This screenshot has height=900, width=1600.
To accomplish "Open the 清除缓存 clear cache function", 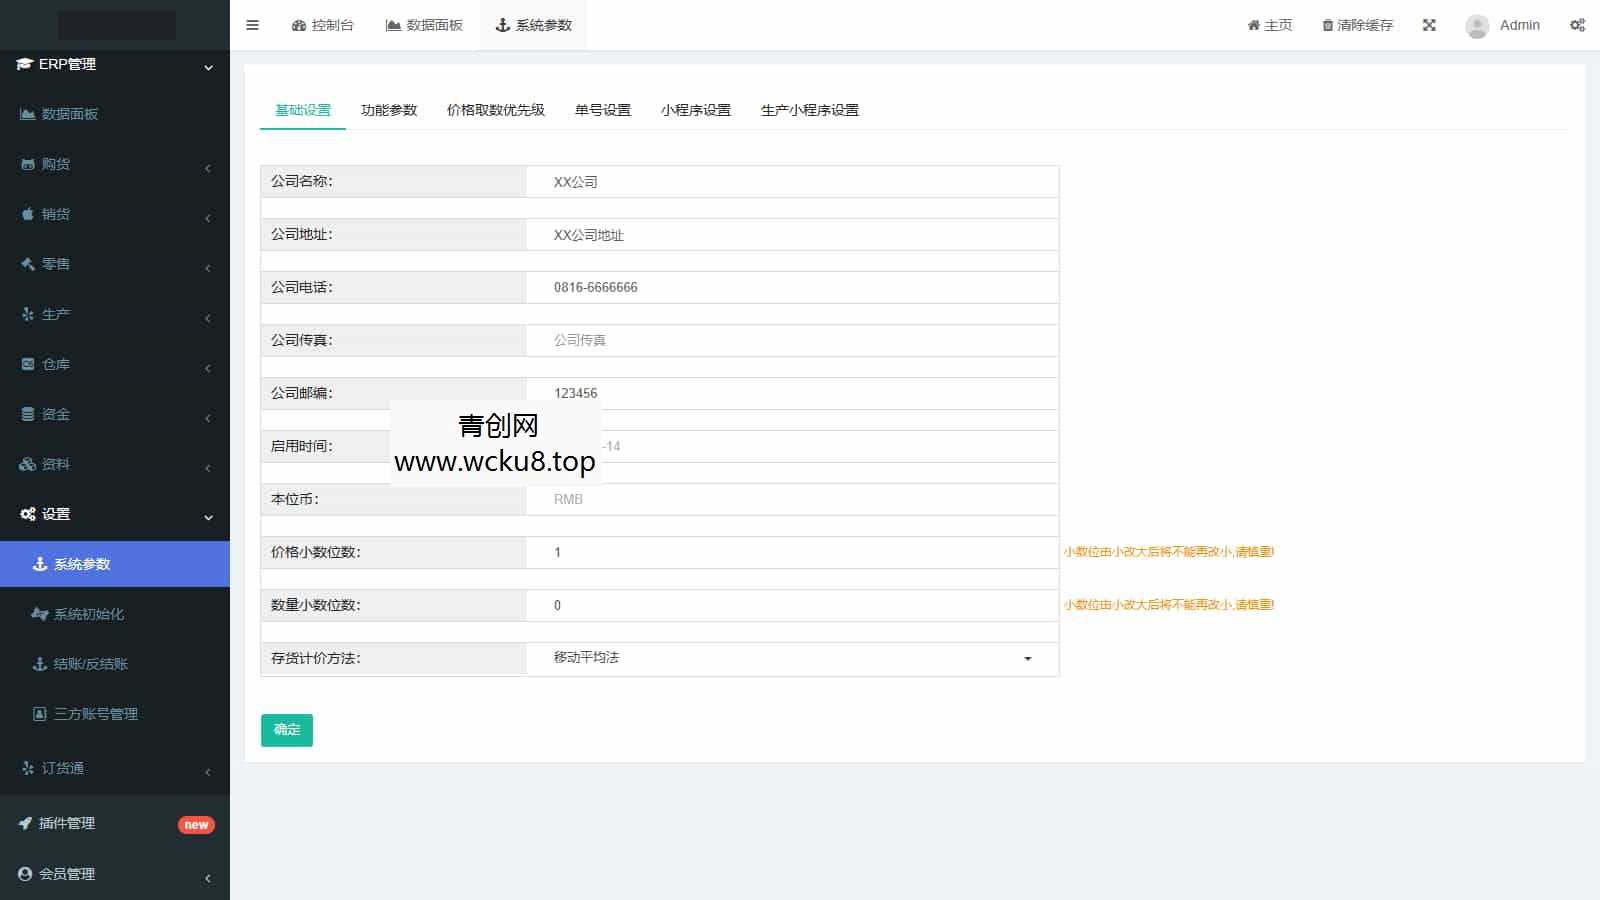I will (1357, 25).
